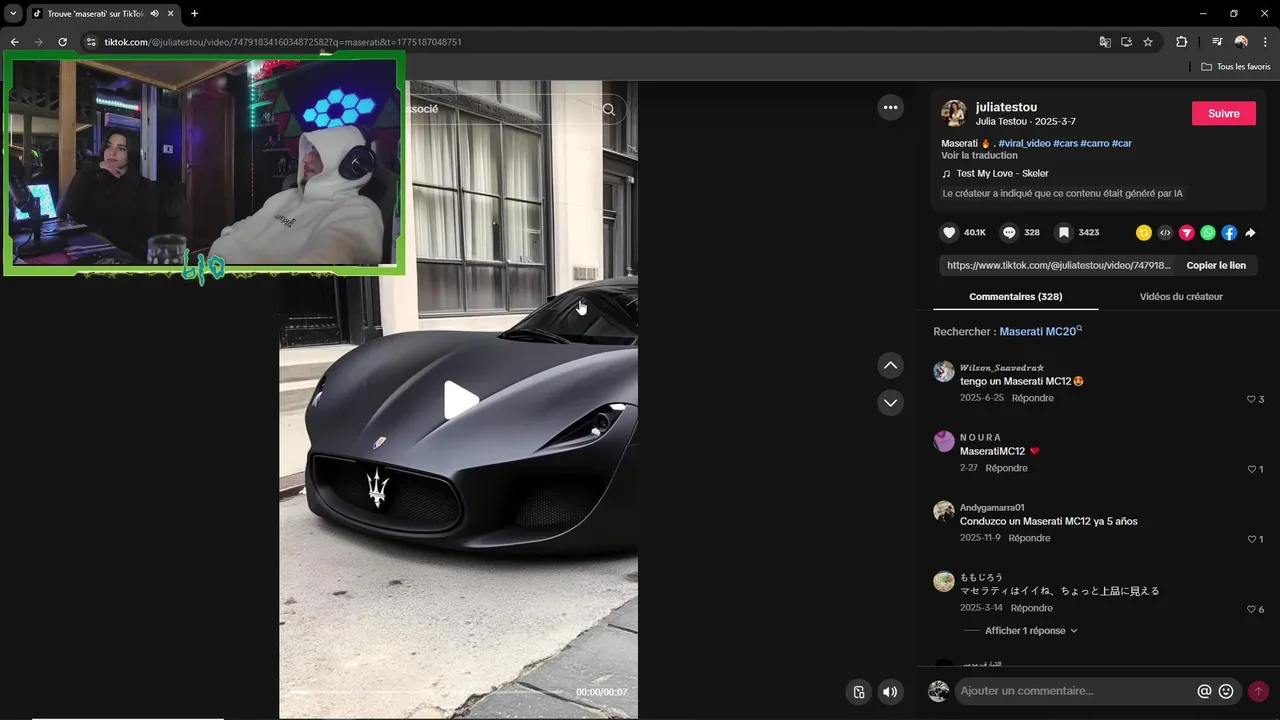Like Wilson_Saavedra's comment
The height and width of the screenshot is (720, 1280).
coord(1251,399)
